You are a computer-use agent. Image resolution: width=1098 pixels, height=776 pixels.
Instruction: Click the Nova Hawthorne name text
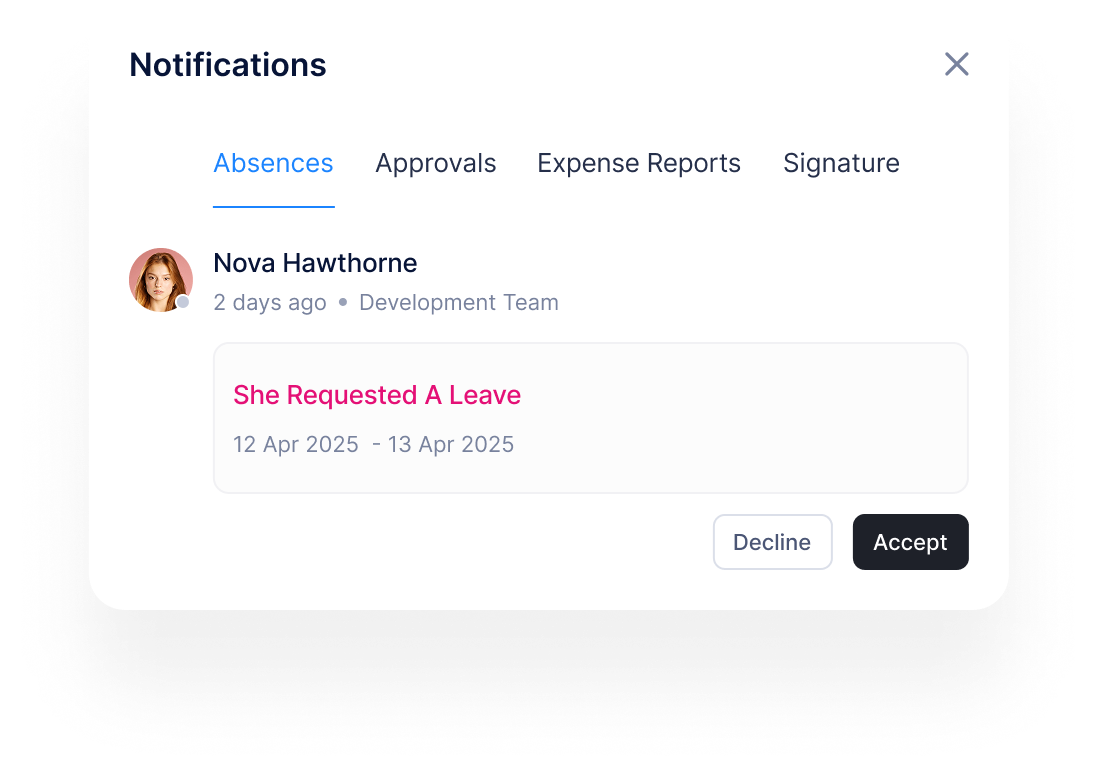[x=315, y=263]
